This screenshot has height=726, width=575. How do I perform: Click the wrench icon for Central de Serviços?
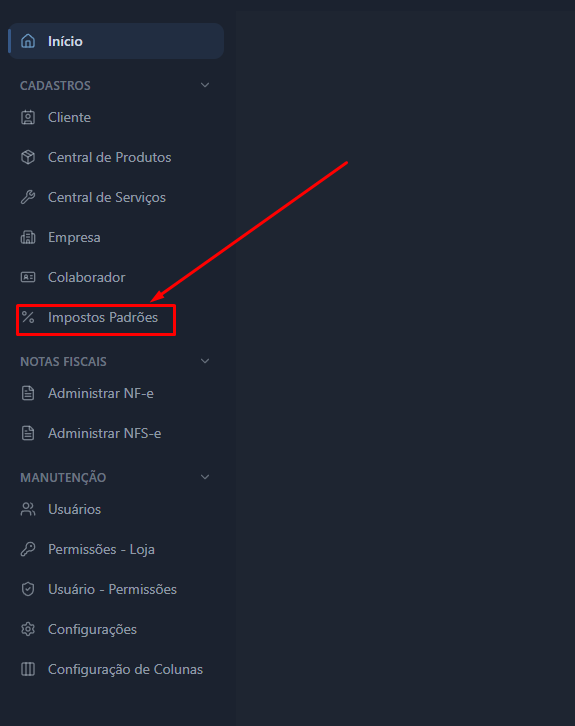28,197
